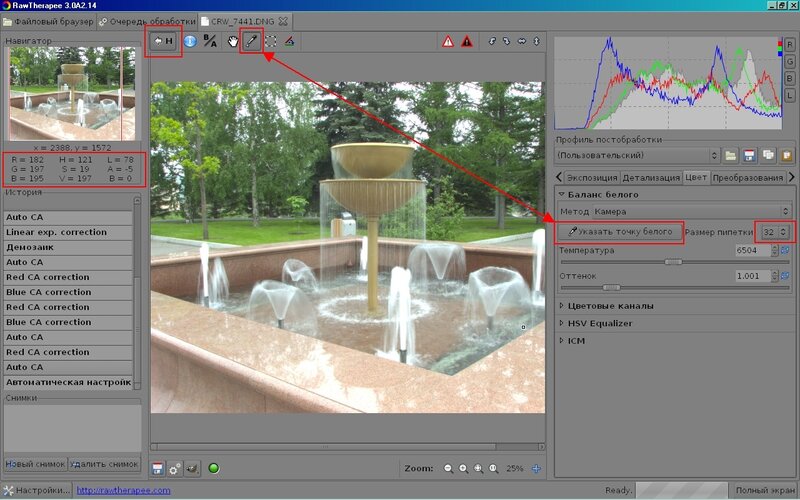Click the Температура value field
The height and width of the screenshot is (500, 800).
753,250
